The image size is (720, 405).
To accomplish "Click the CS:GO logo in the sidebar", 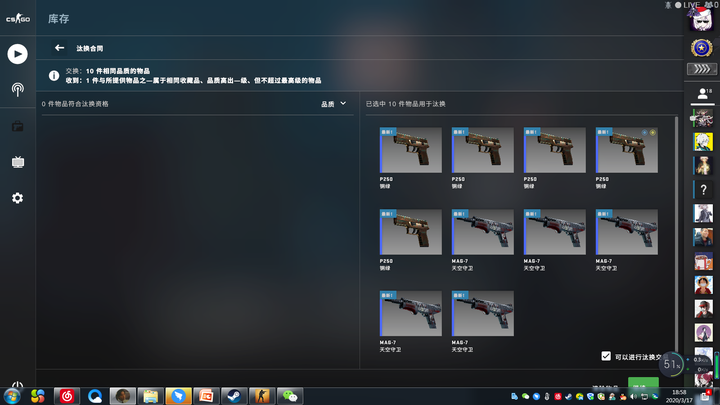I will (18, 19).
